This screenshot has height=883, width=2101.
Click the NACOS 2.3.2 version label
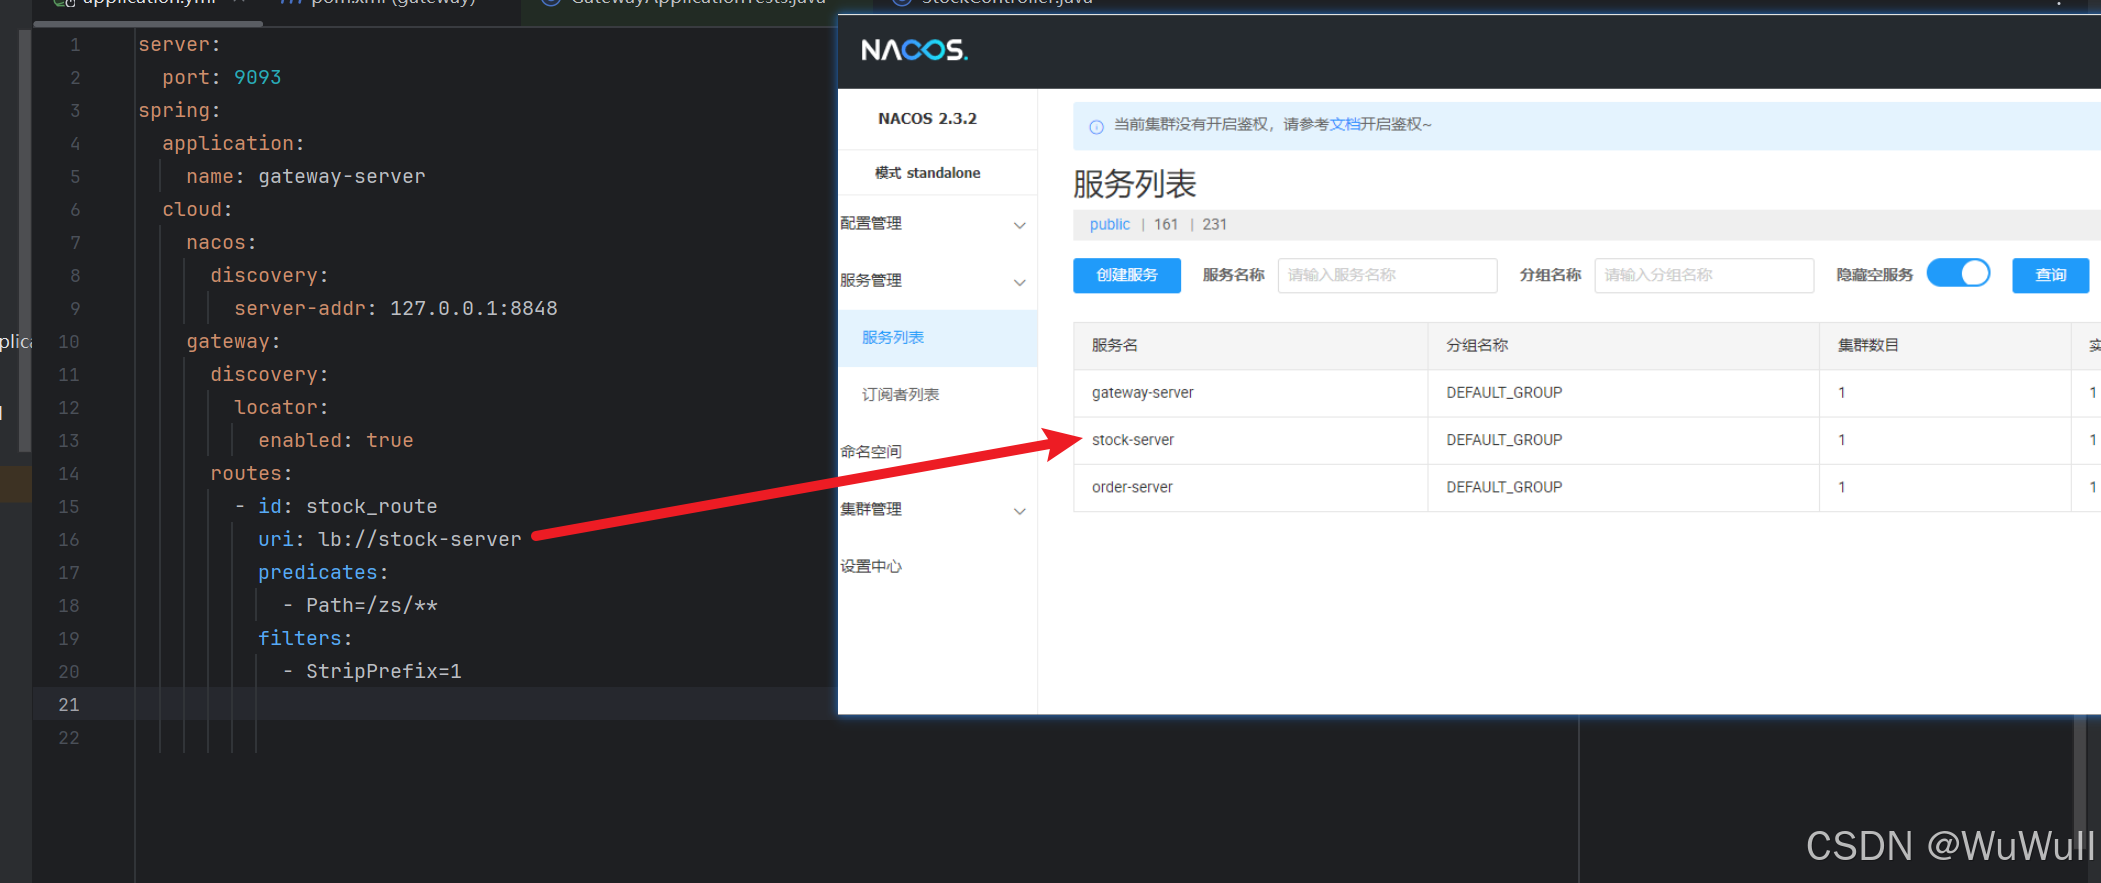pyautogui.click(x=927, y=118)
